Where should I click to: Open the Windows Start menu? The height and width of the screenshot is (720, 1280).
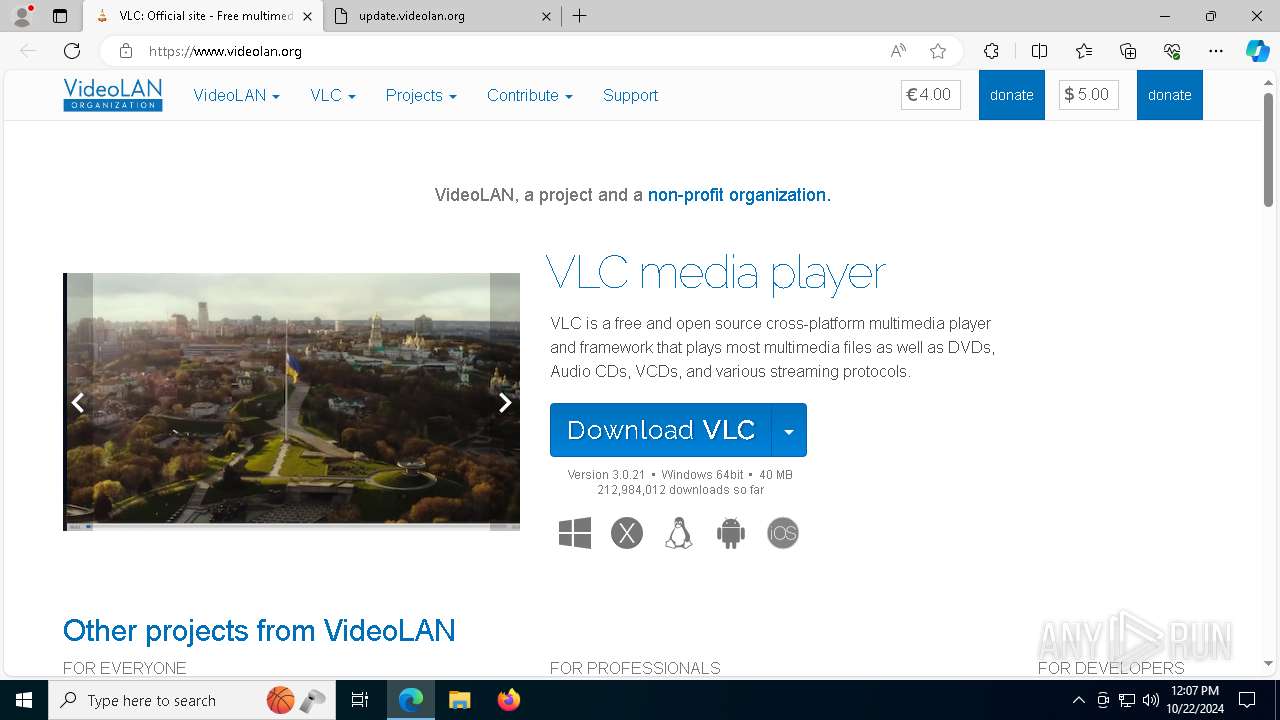tap(24, 700)
